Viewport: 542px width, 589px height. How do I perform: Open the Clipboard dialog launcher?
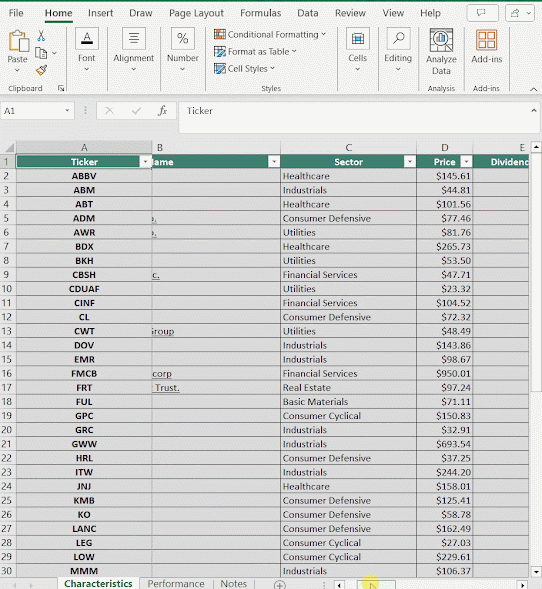61,88
